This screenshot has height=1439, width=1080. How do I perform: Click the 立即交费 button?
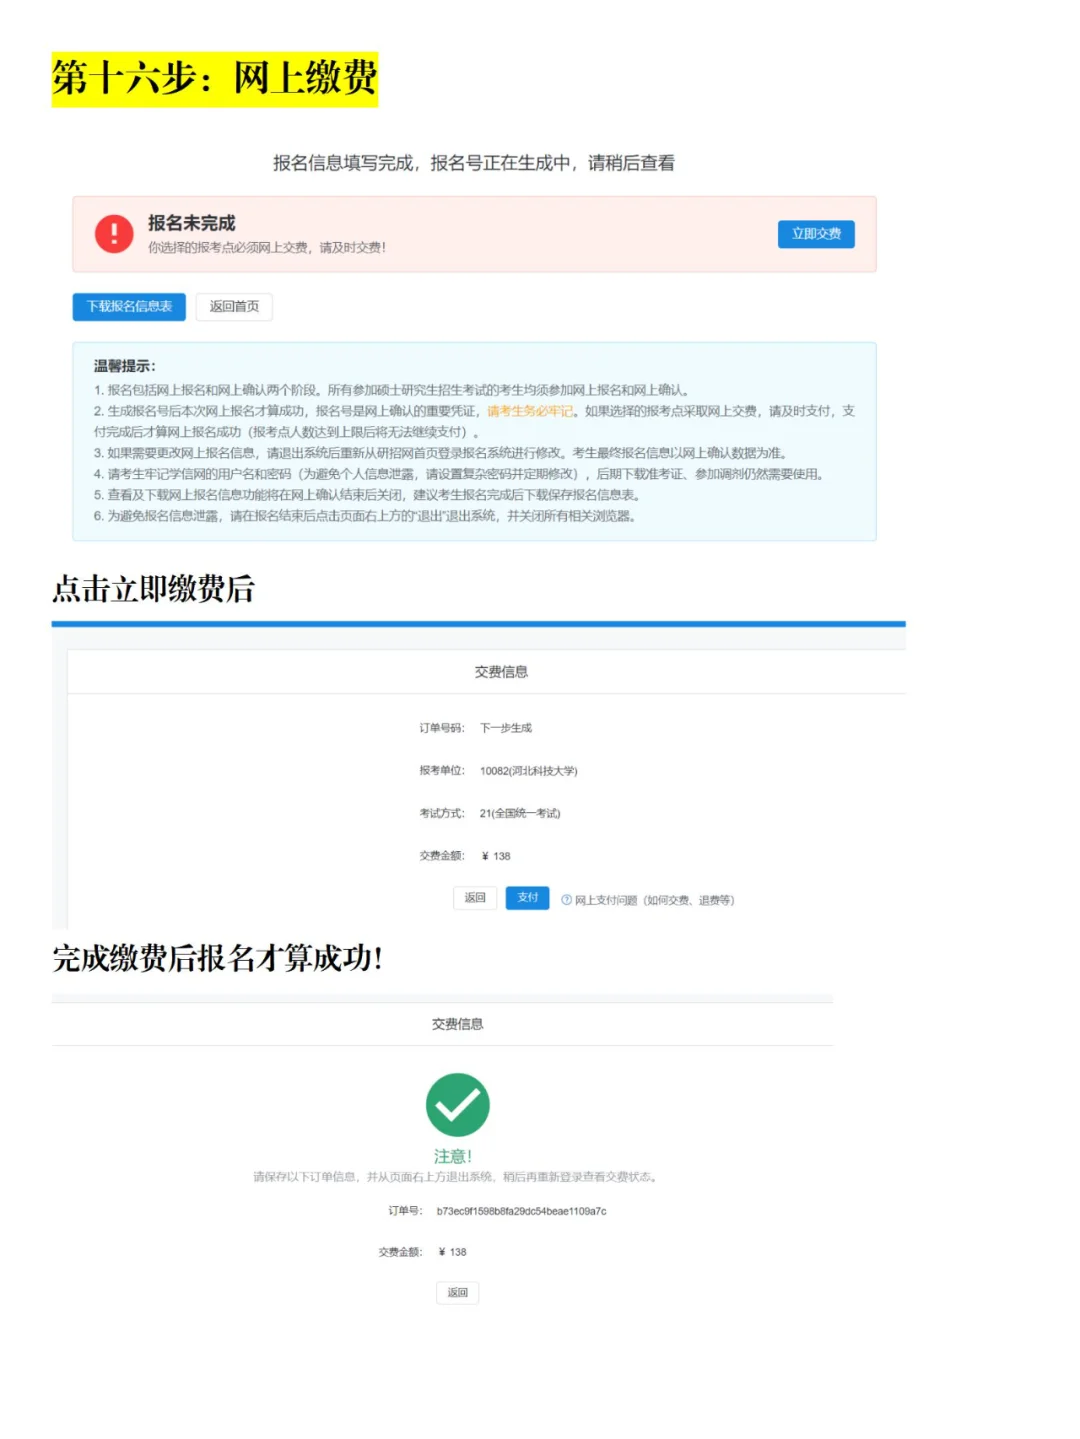(815, 233)
